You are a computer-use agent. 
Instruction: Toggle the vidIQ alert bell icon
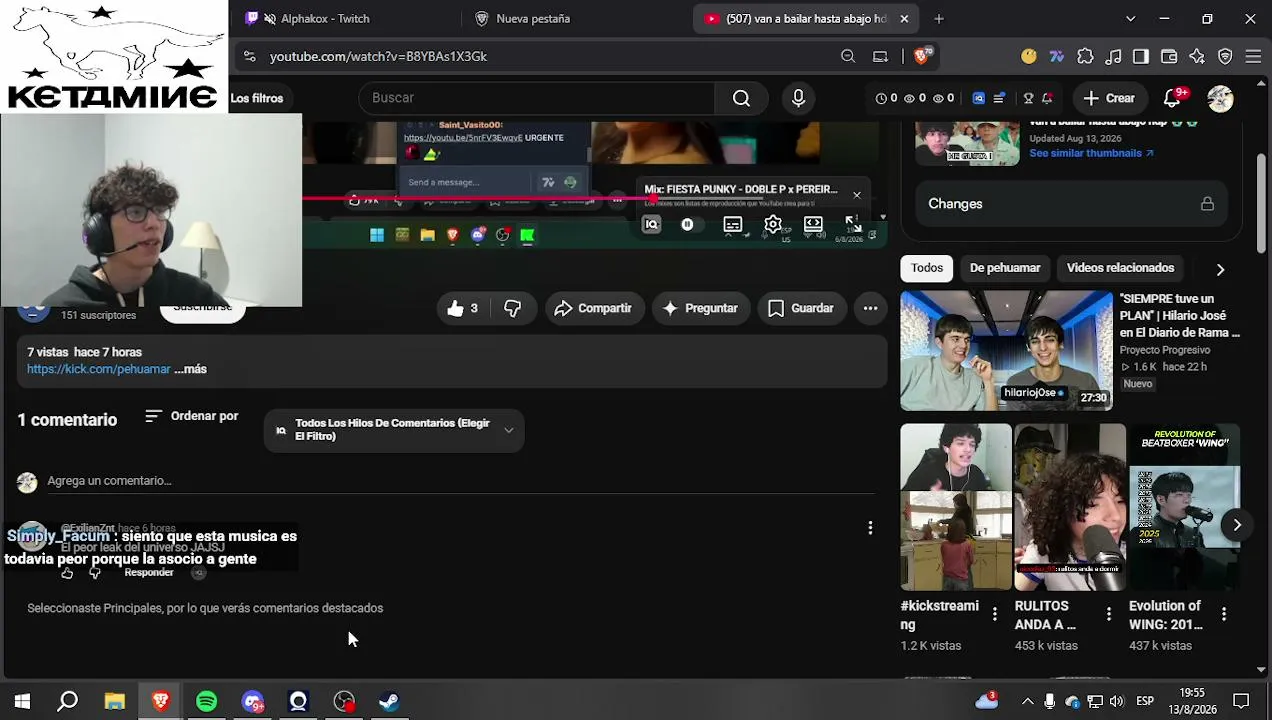(x=1047, y=98)
